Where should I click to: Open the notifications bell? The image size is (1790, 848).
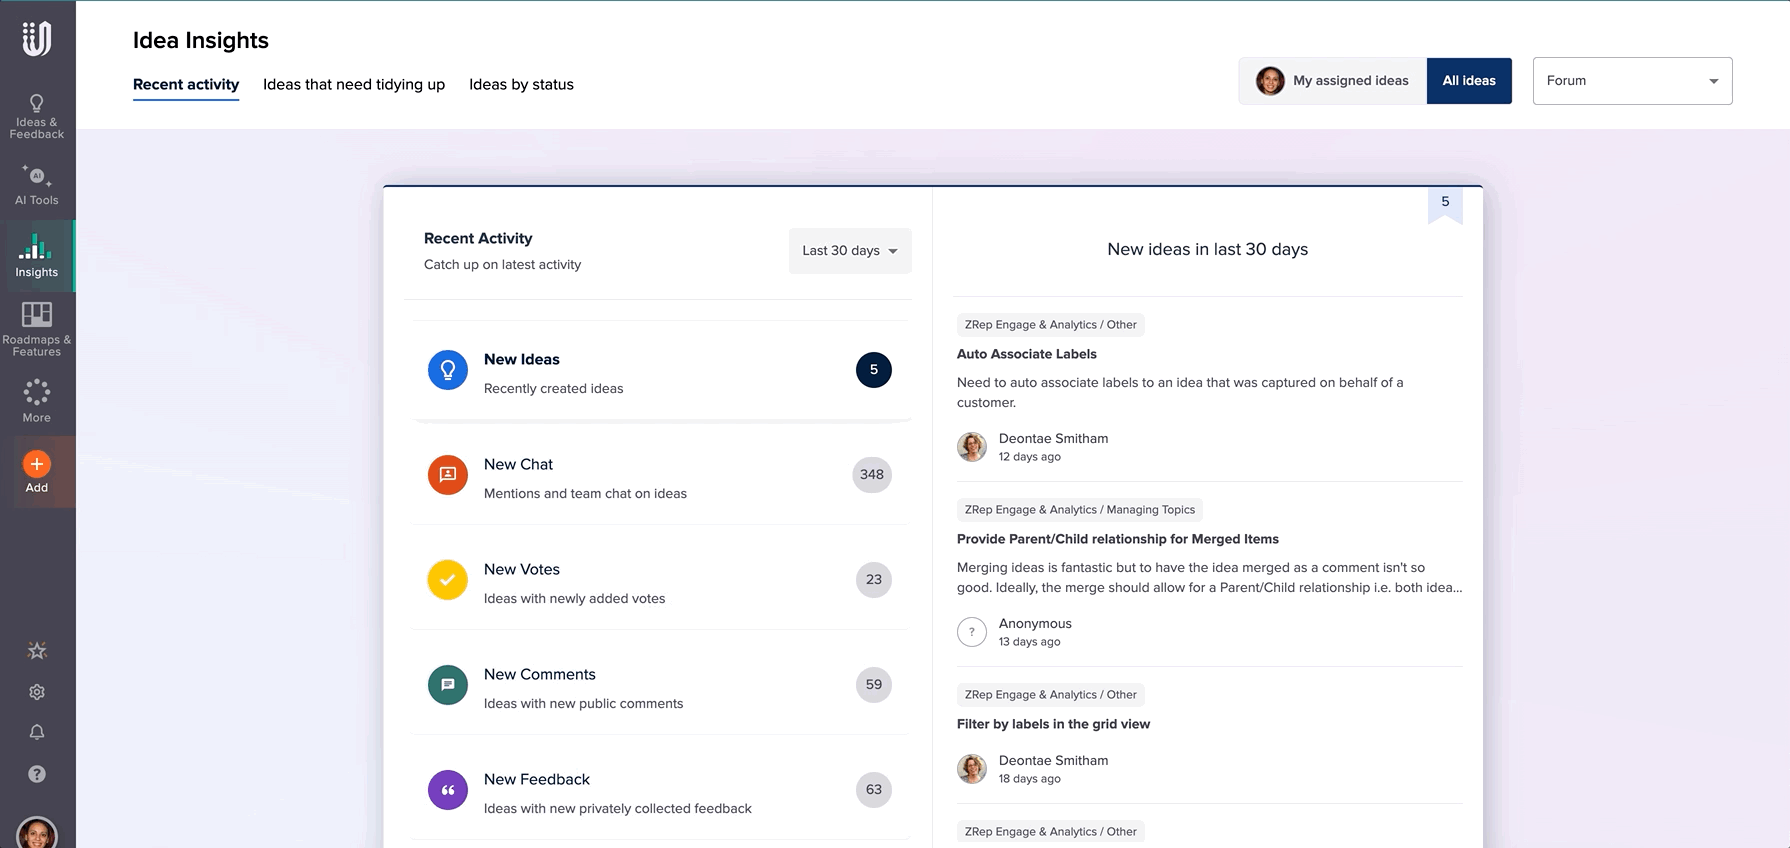(37, 732)
